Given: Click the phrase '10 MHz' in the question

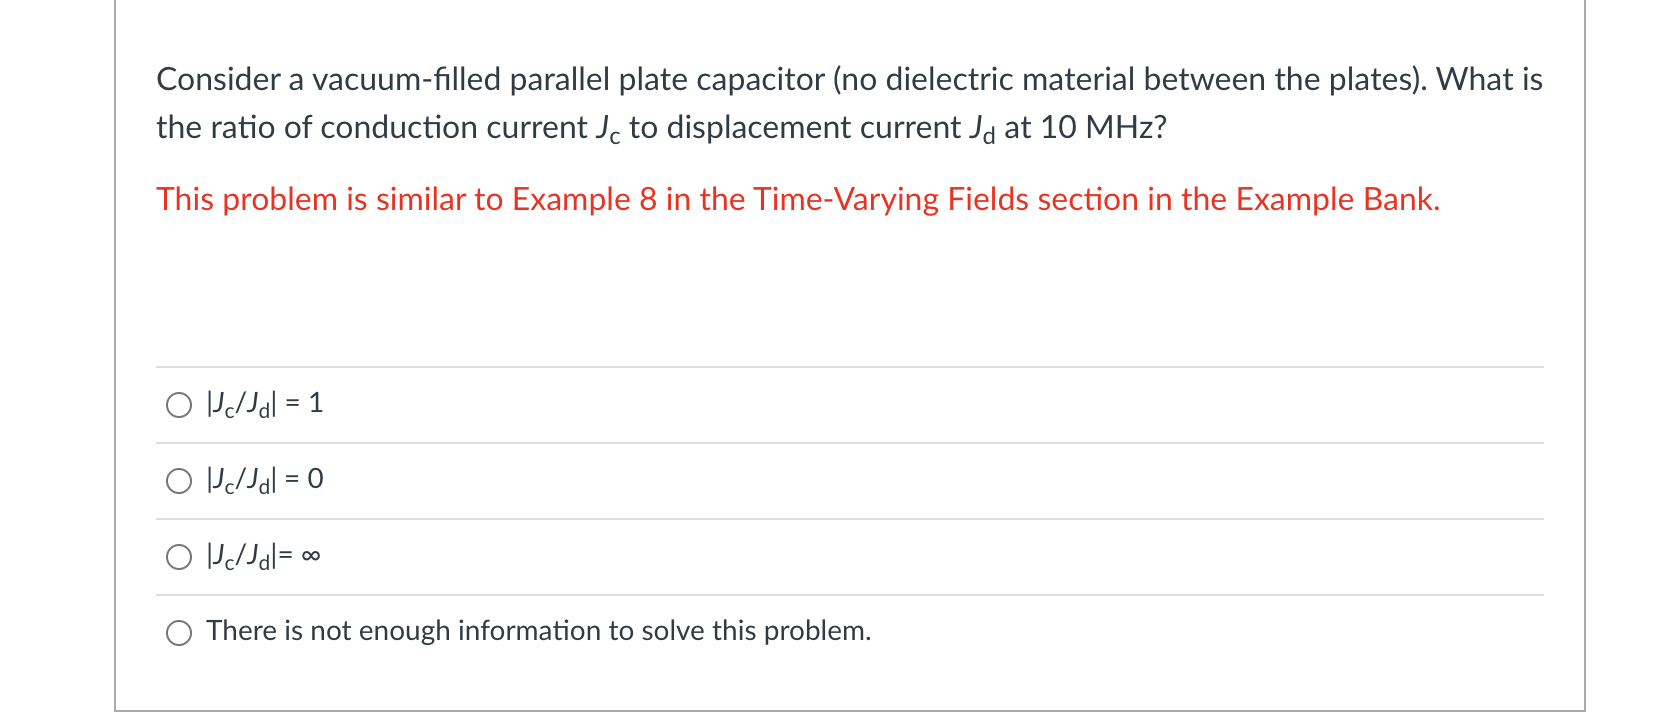Looking at the screenshot, I should [1100, 127].
